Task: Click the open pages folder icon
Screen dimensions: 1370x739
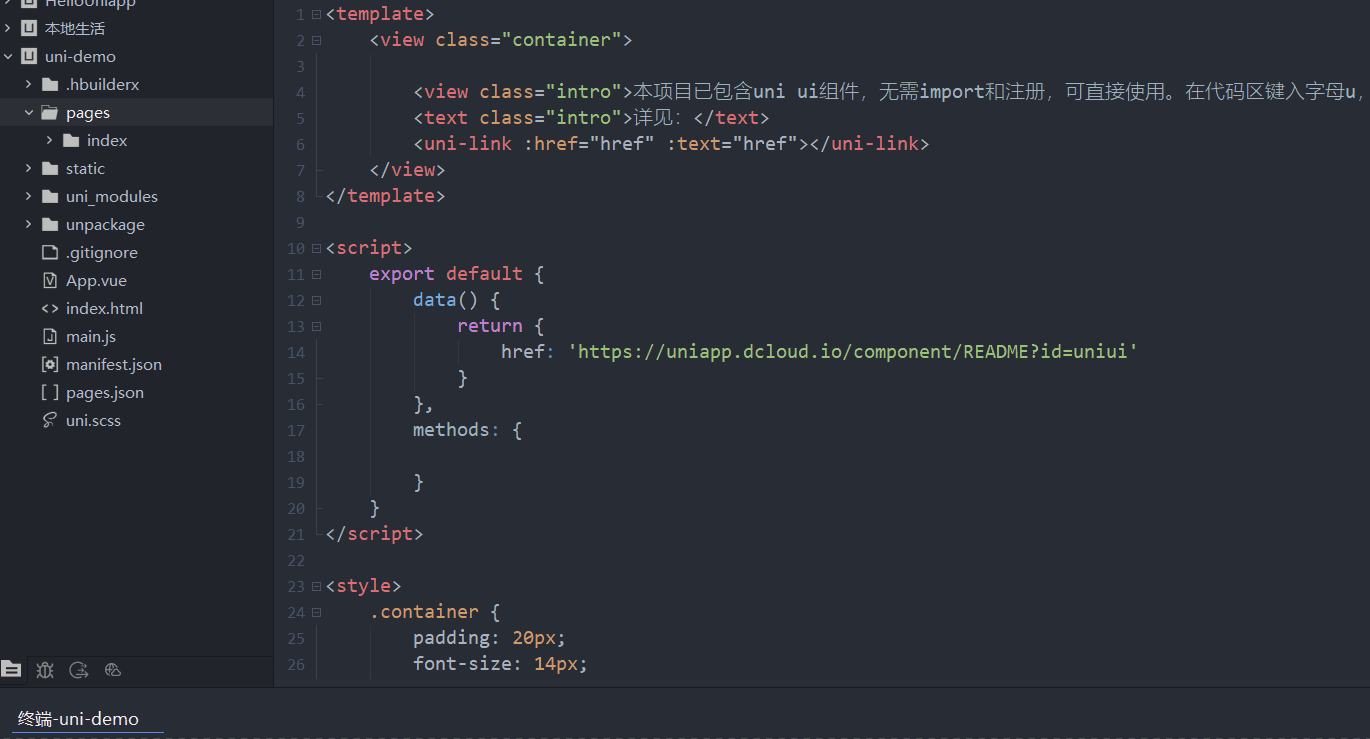Action: click(x=50, y=112)
